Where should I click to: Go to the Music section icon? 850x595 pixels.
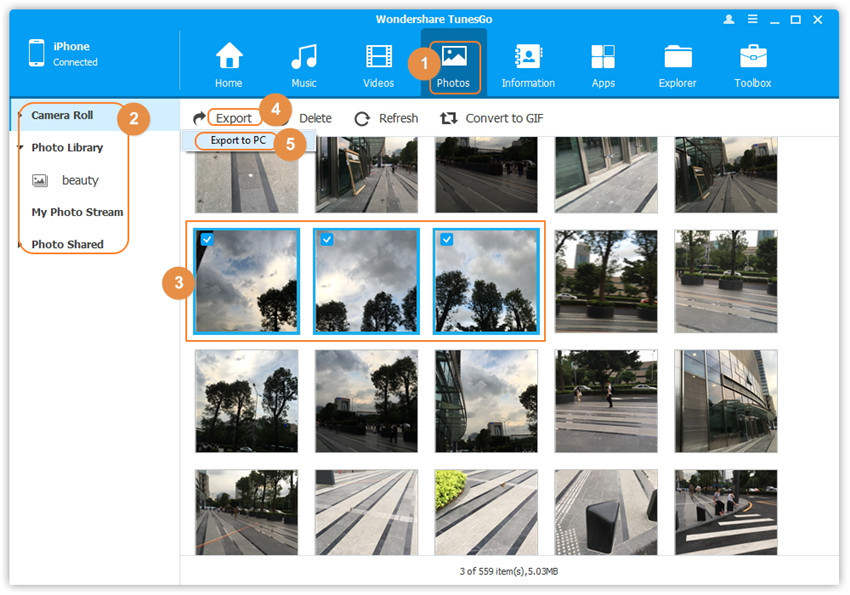[304, 57]
